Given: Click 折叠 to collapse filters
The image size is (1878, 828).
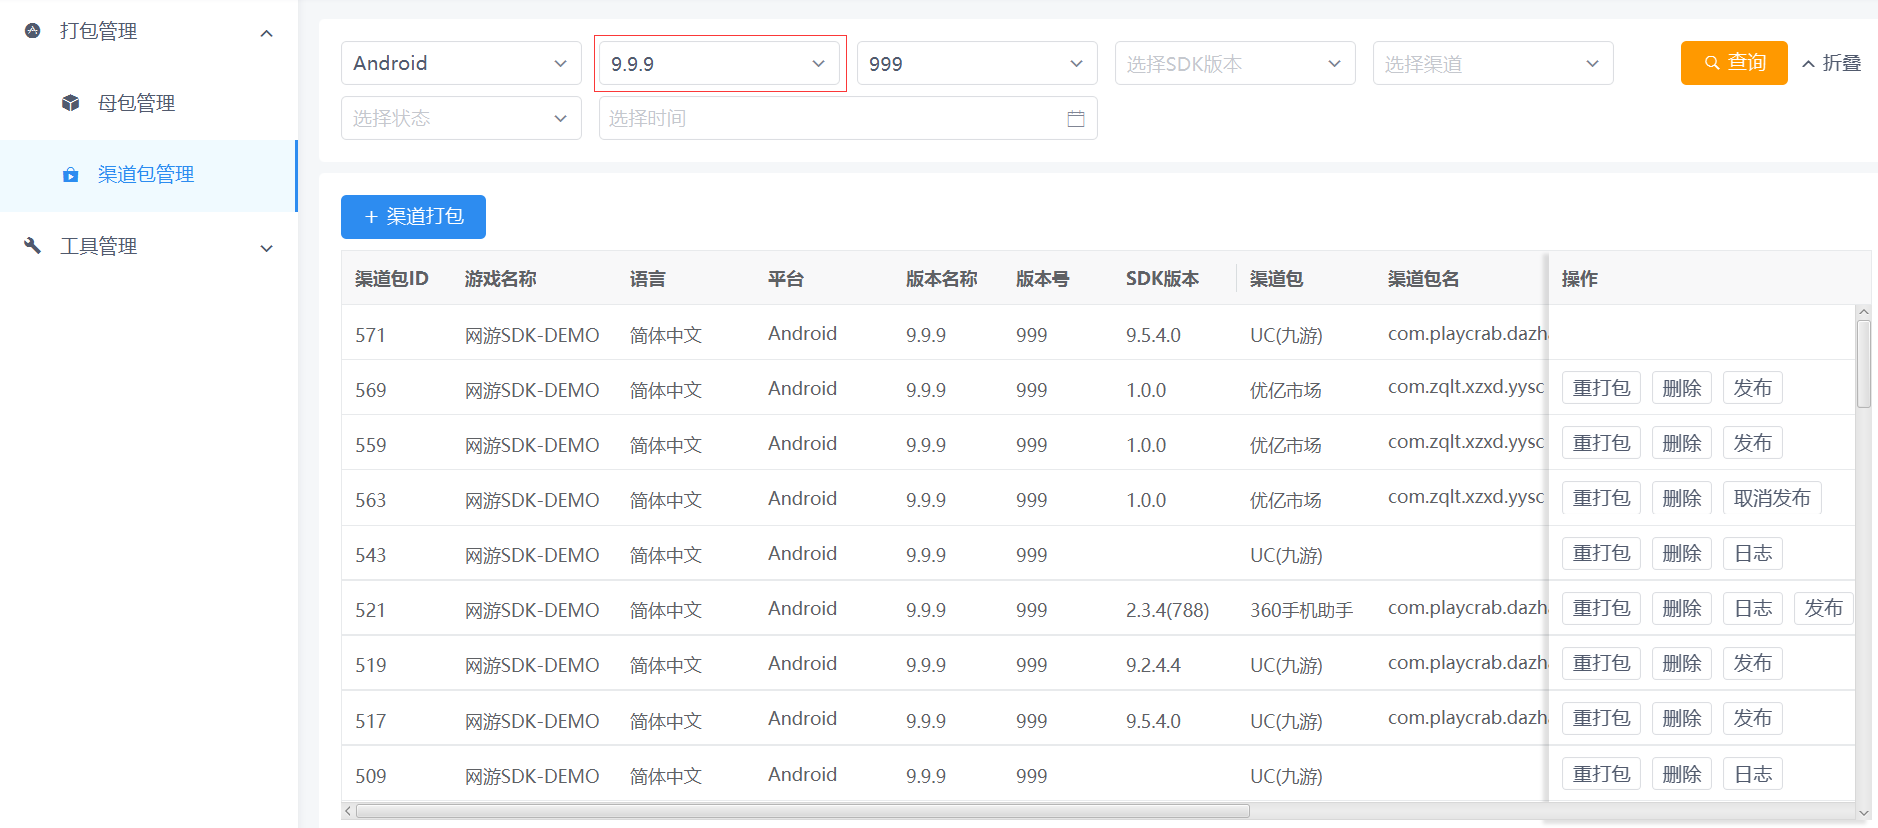Looking at the screenshot, I should coord(1831,63).
